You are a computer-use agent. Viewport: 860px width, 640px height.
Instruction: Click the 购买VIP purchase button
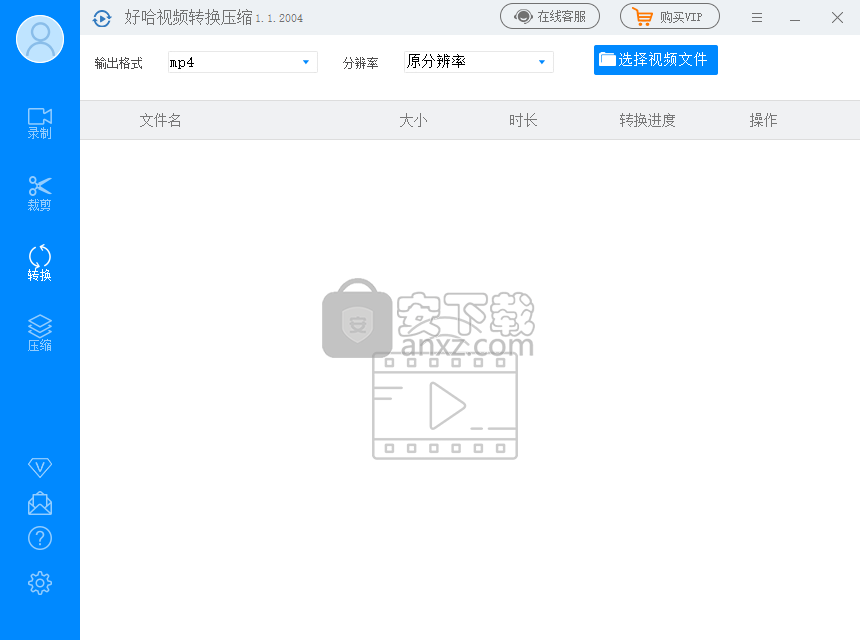[670, 16]
